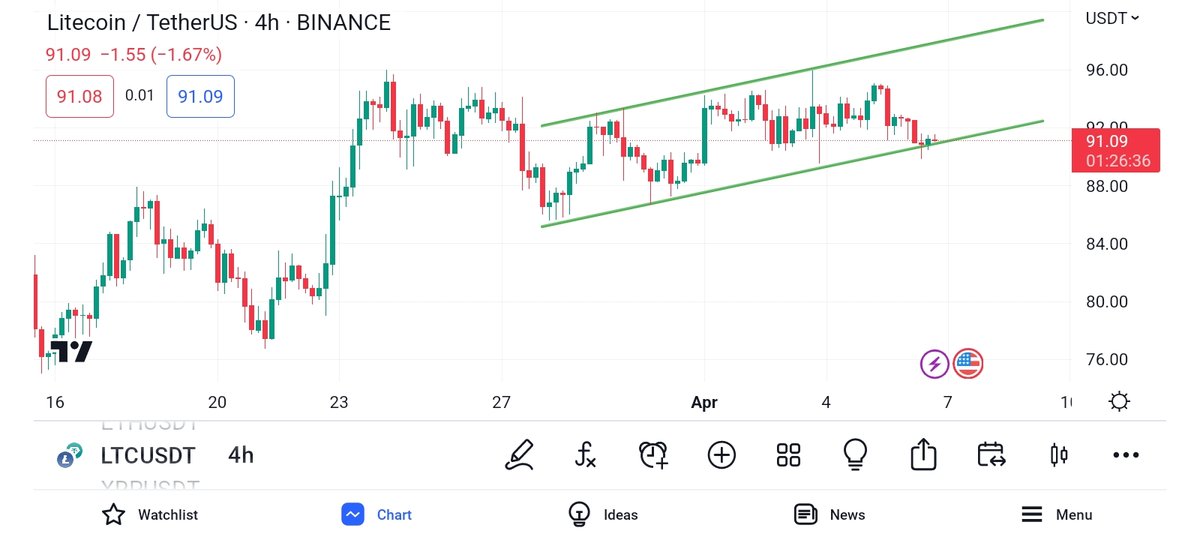The image size is (1200, 540).
Task: Open the go to date calendar icon
Action: tap(991, 455)
